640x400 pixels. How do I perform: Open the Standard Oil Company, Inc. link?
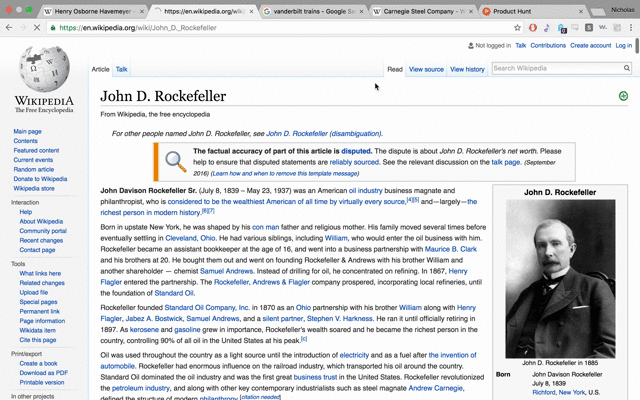[x=207, y=308]
